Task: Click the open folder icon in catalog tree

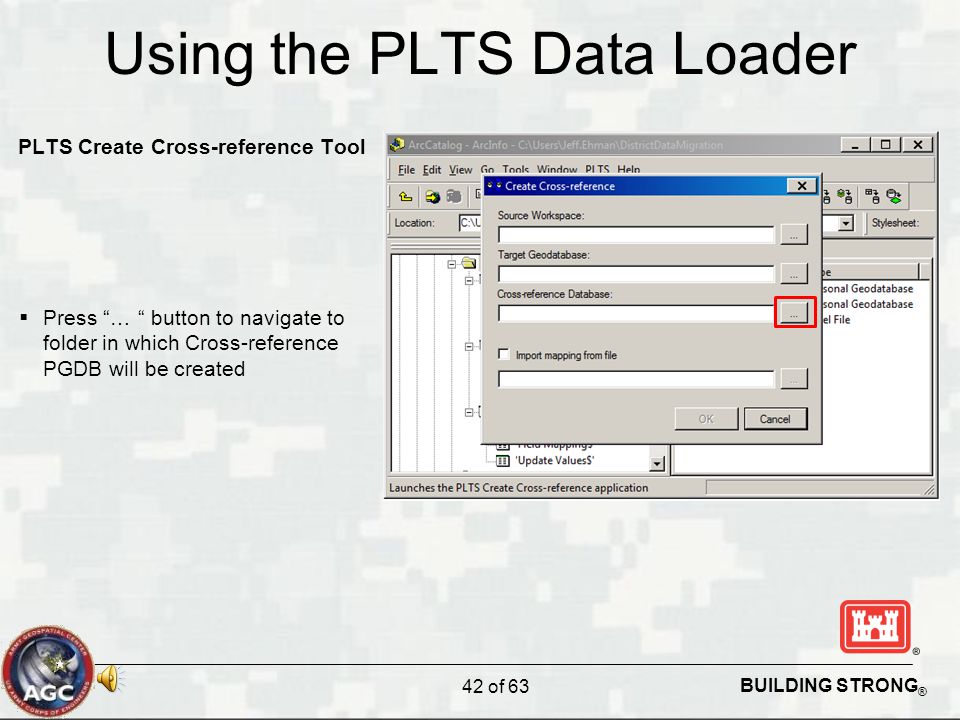Action: tap(470, 263)
